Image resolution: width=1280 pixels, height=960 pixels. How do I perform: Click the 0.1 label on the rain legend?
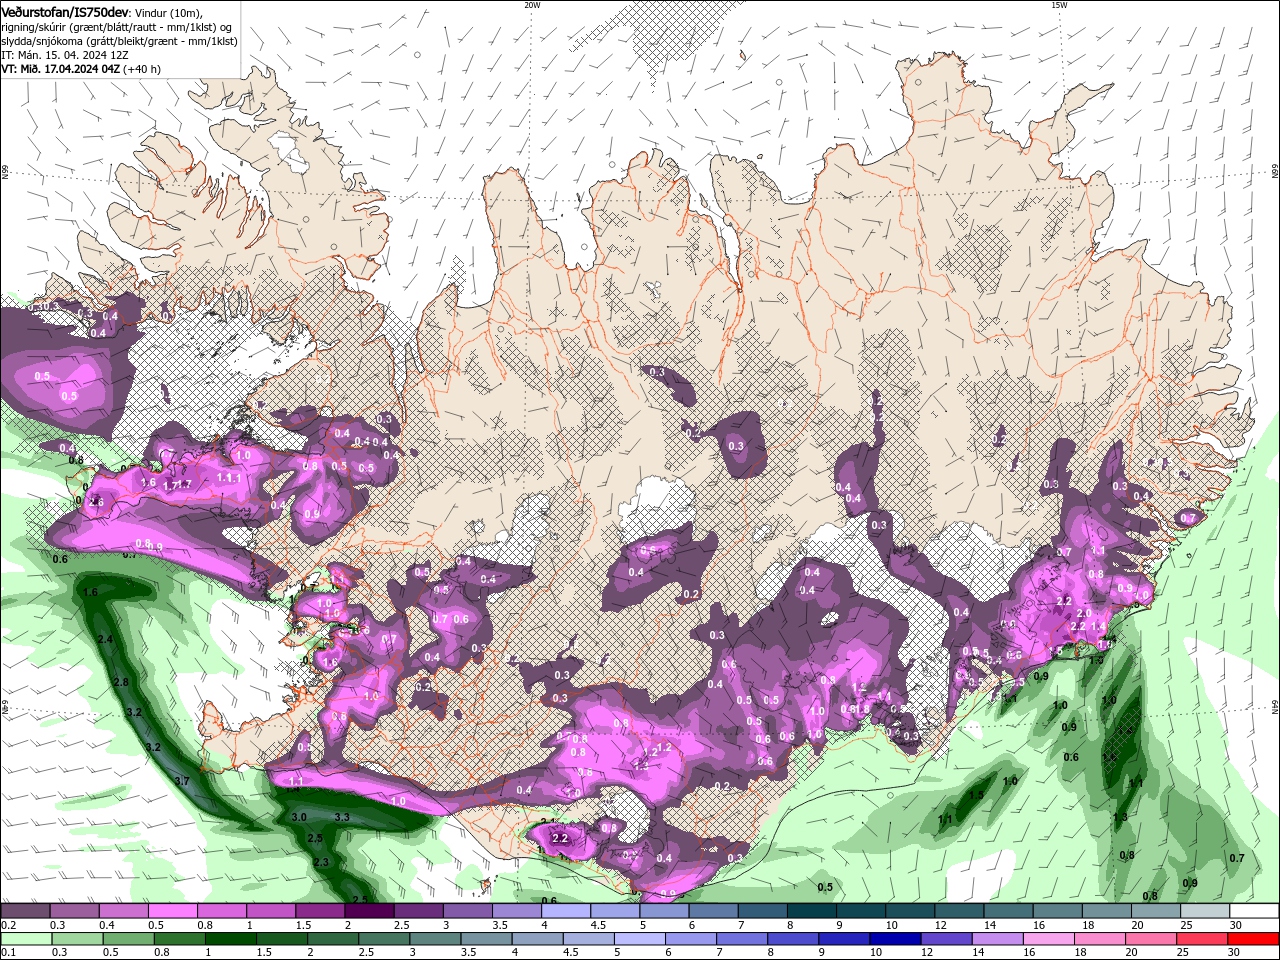9,953
